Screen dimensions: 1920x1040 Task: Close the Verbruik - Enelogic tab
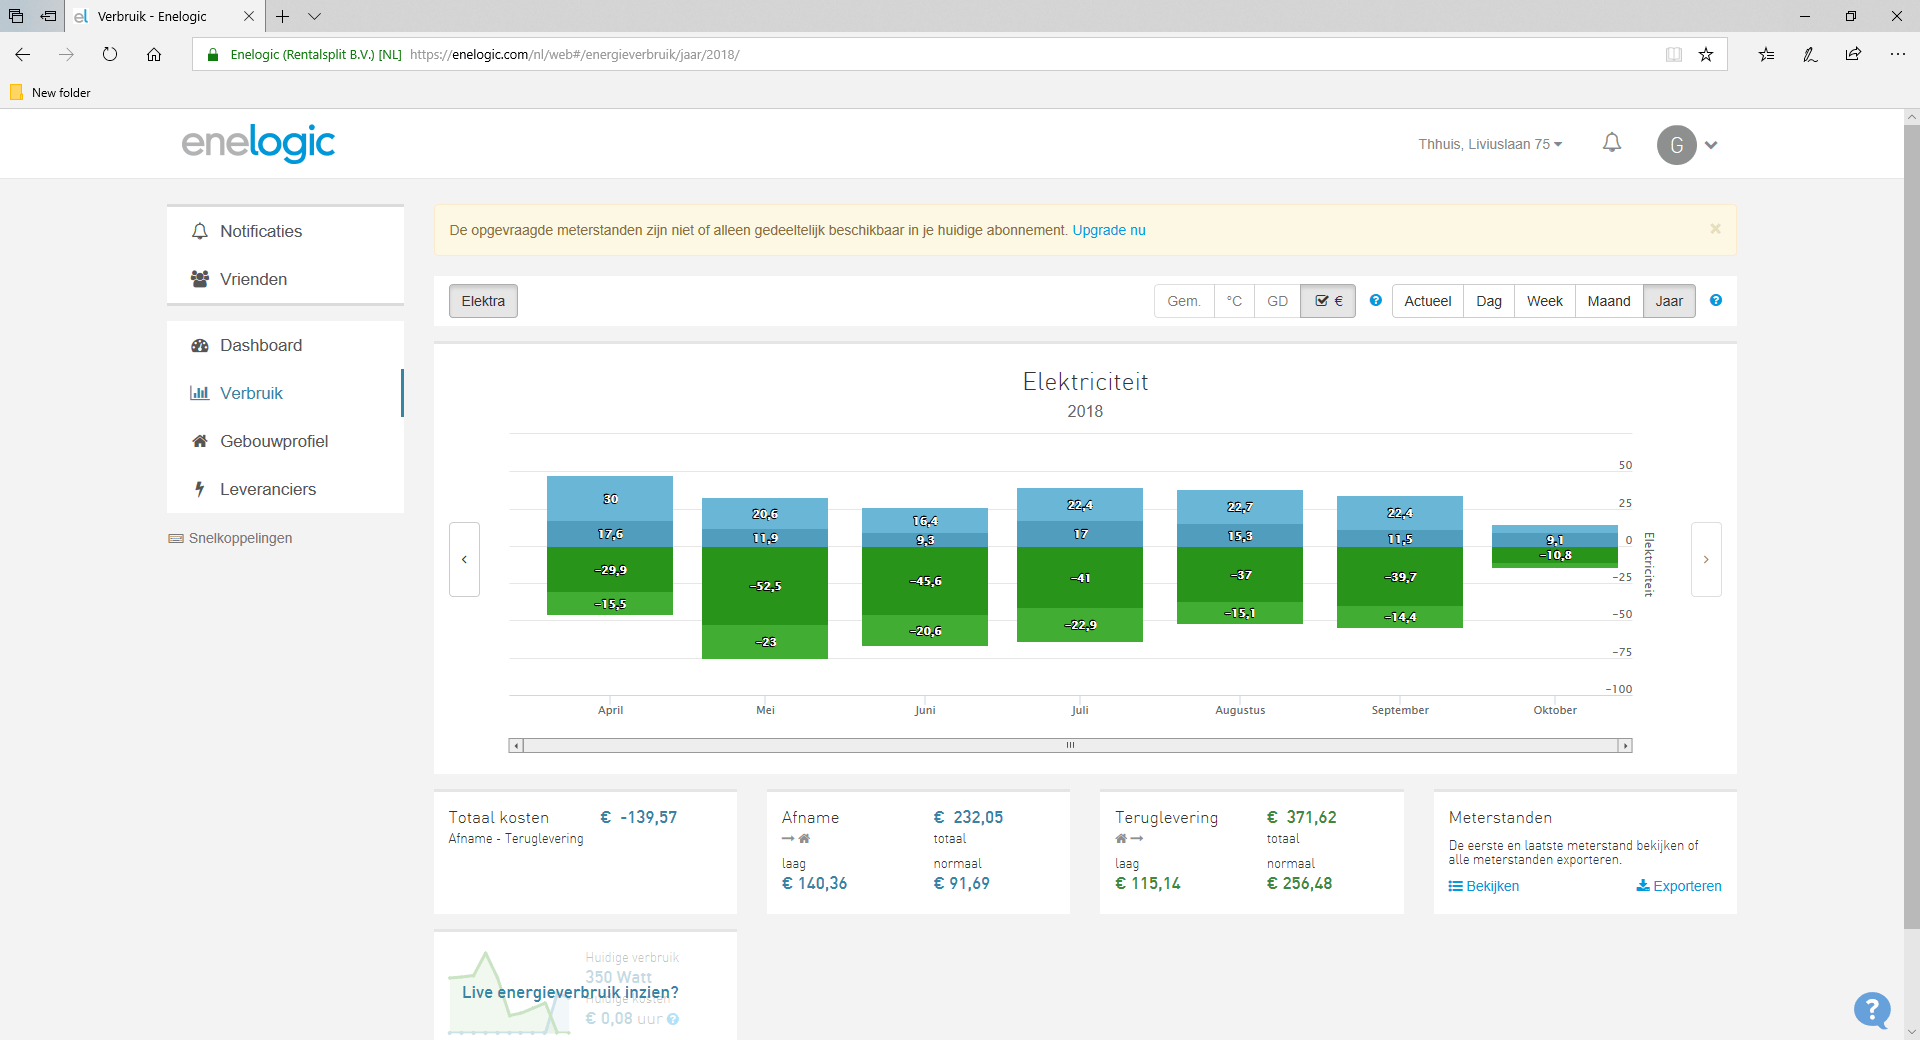click(x=249, y=16)
